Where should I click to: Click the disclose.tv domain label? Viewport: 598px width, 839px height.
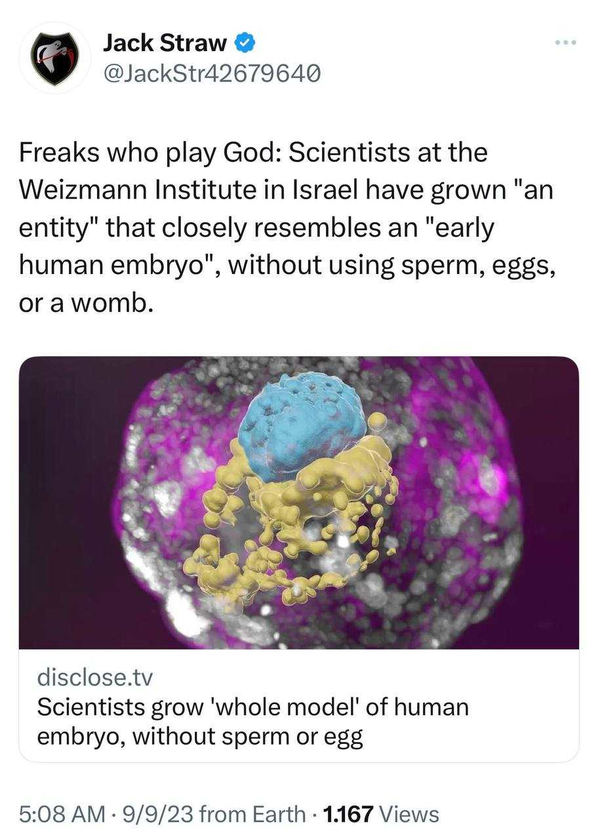pos(95,677)
